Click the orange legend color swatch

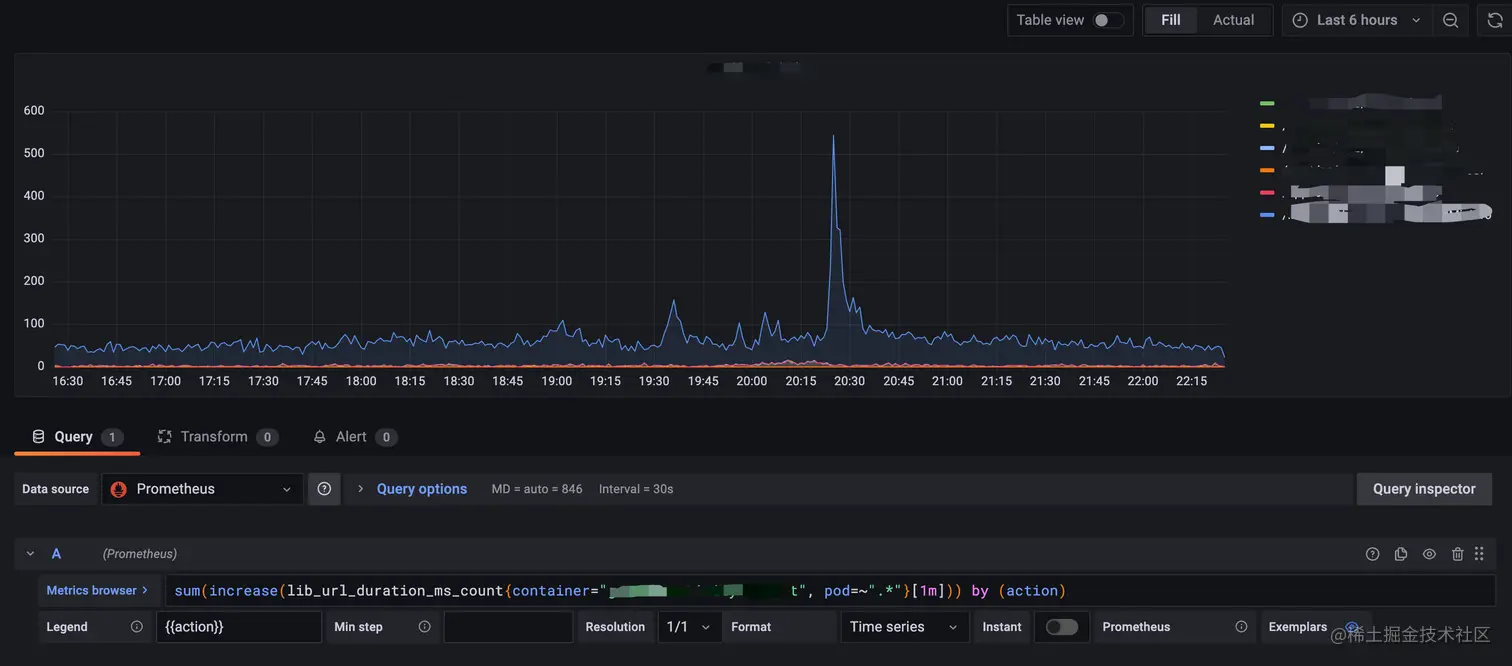pos(1267,170)
